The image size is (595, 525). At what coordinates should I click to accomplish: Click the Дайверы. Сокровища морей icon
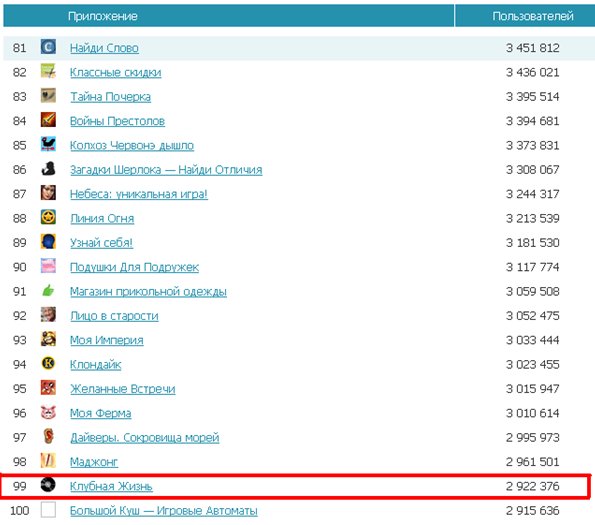(48, 436)
